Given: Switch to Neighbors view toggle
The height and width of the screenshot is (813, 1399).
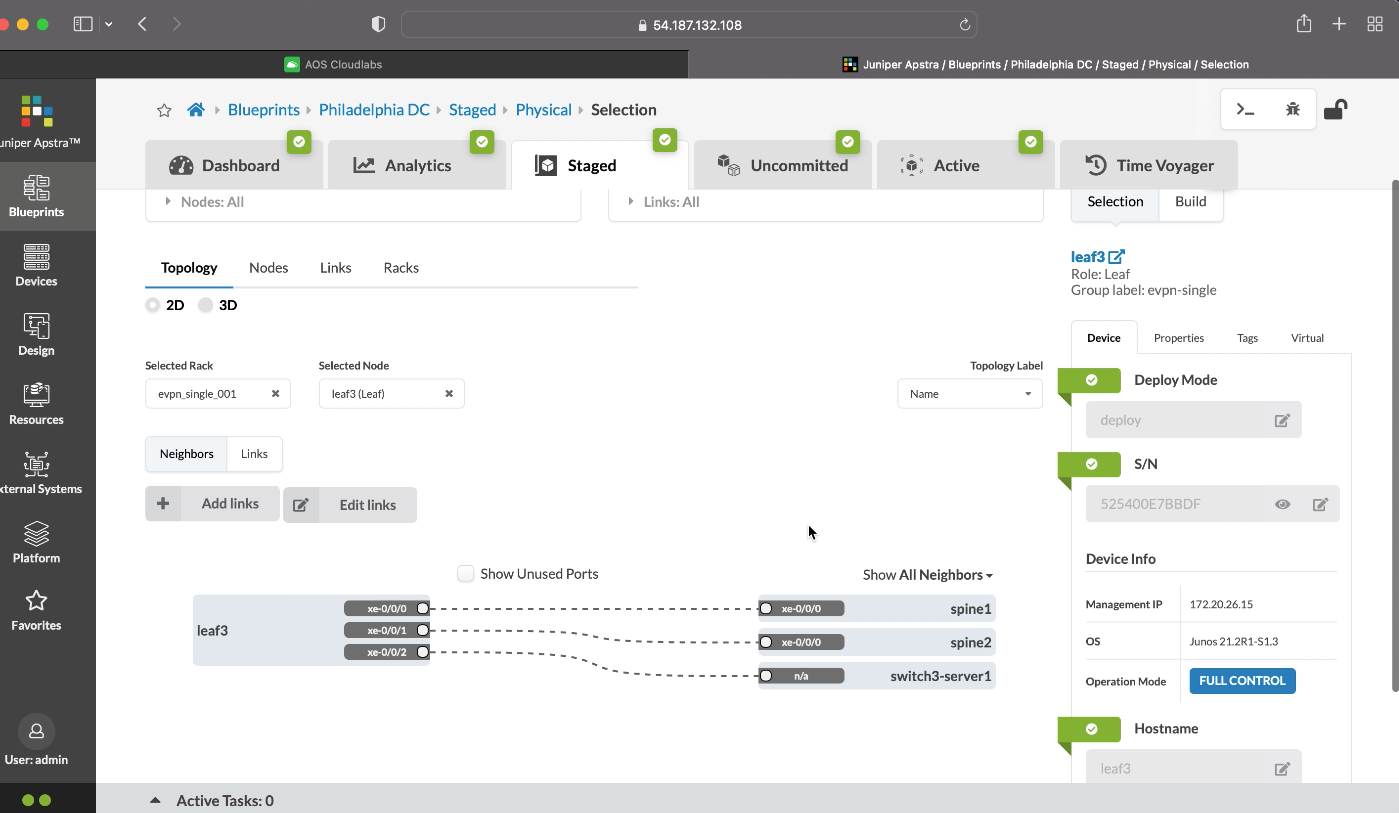Looking at the screenshot, I should (187, 454).
